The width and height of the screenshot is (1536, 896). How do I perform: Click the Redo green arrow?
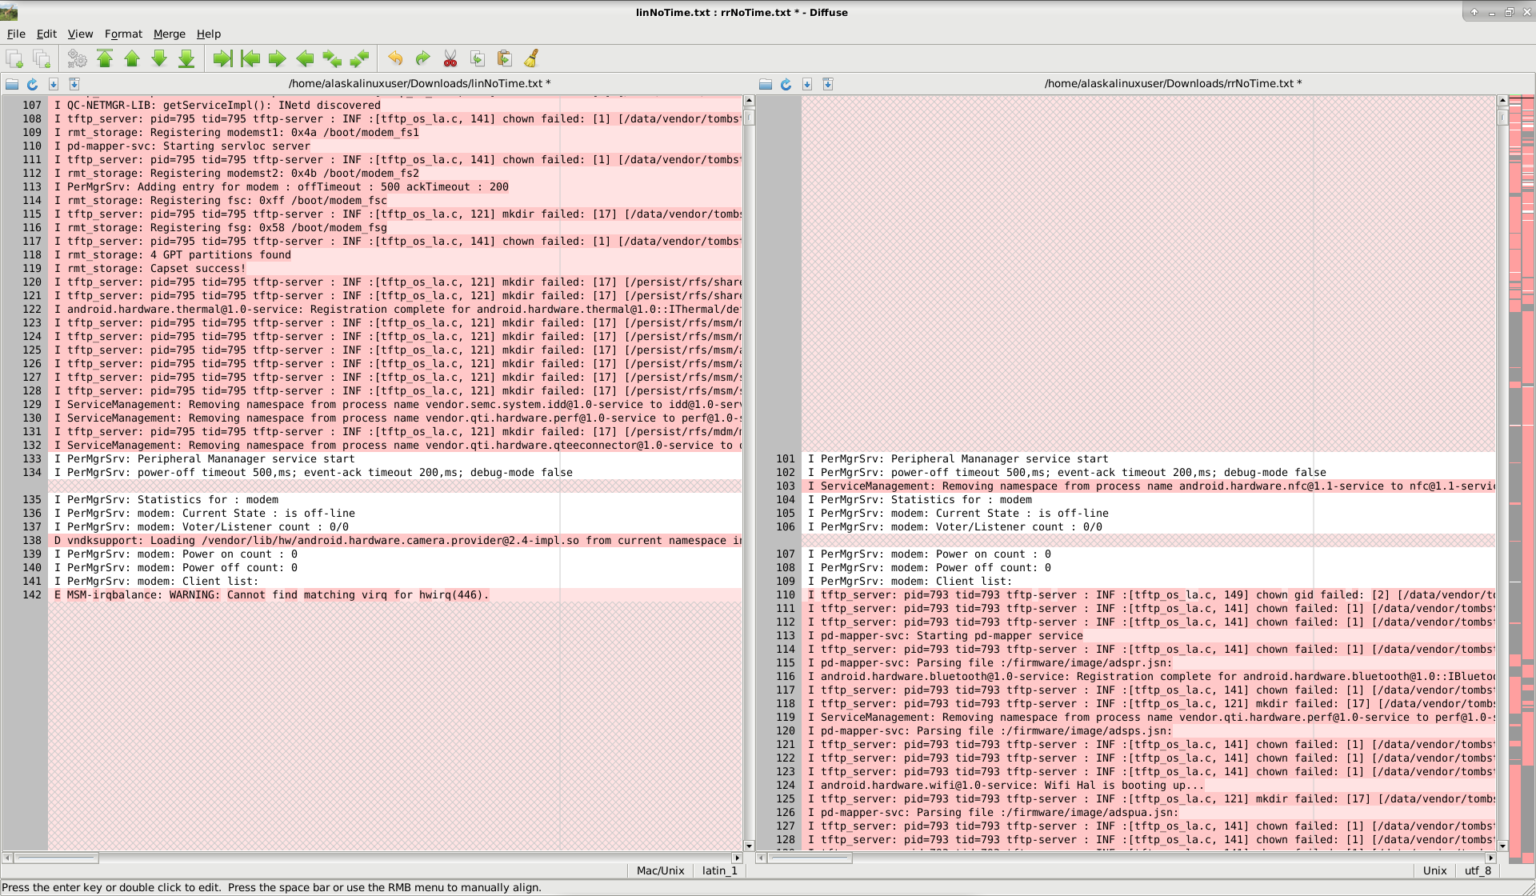tap(422, 59)
